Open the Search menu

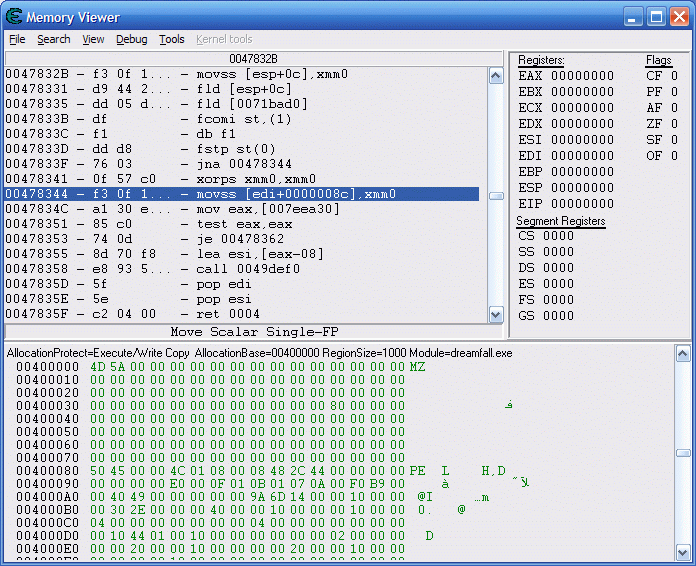[x=54, y=39]
